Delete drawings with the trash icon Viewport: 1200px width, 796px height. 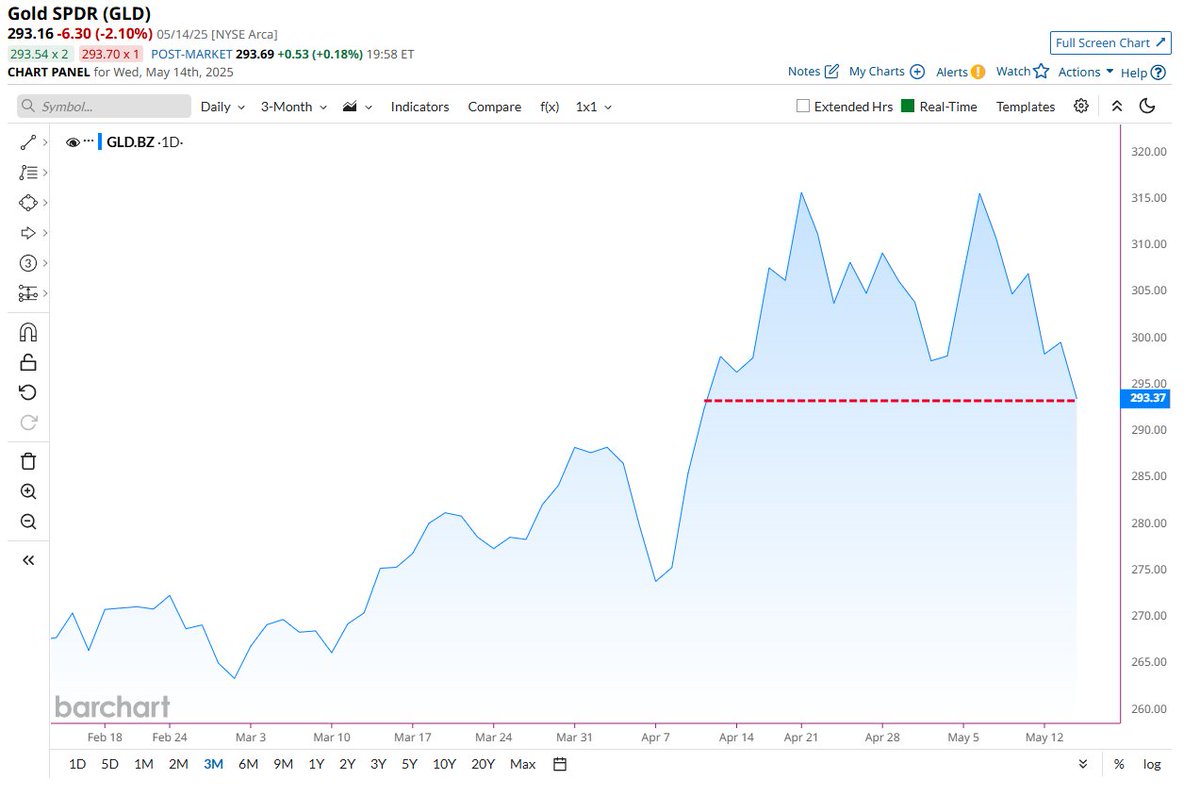tap(28, 461)
